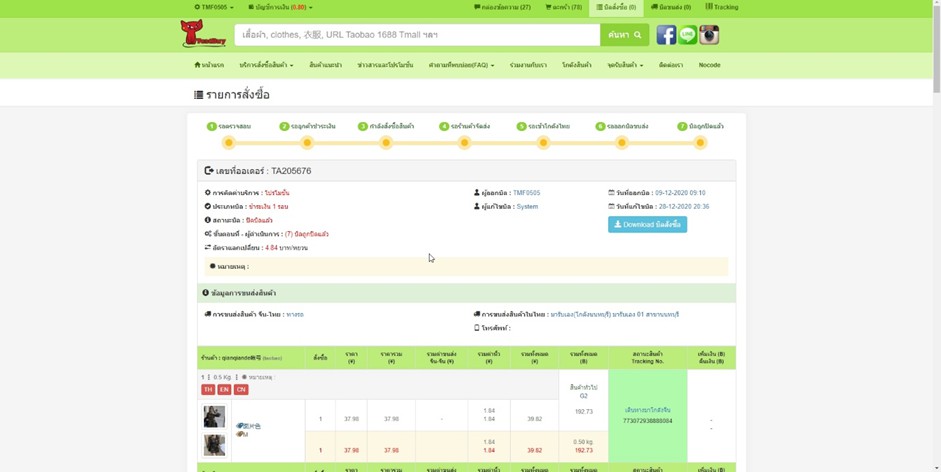
Task: Select the EN language button
Action: click(x=224, y=389)
